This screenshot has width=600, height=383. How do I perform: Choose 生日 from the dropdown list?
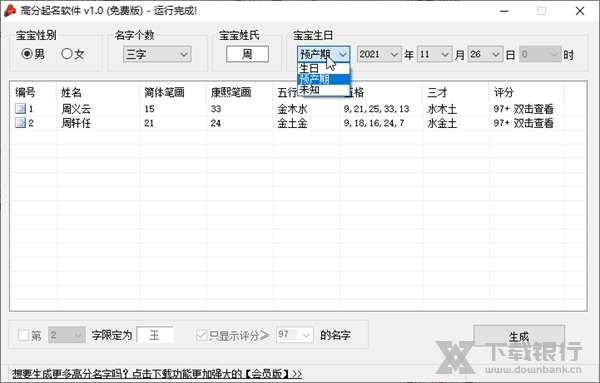(323, 69)
